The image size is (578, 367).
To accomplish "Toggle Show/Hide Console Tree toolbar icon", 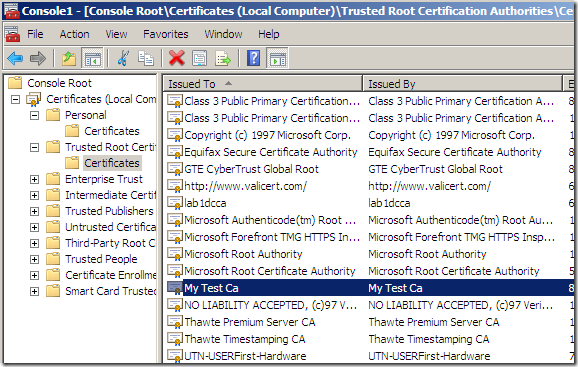I will click(x=92, y=58).
